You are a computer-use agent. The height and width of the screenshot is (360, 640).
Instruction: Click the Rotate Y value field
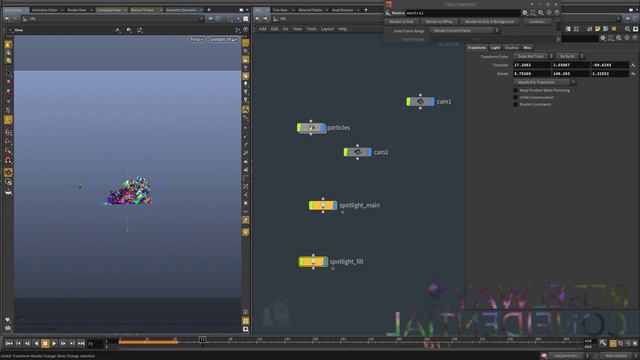[571, 74]
